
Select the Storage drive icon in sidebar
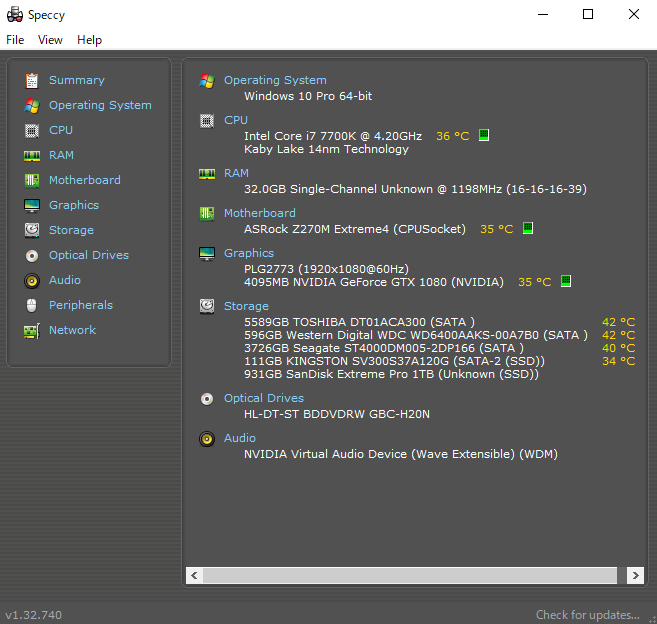pyautogui.click(x=32, y=230)
